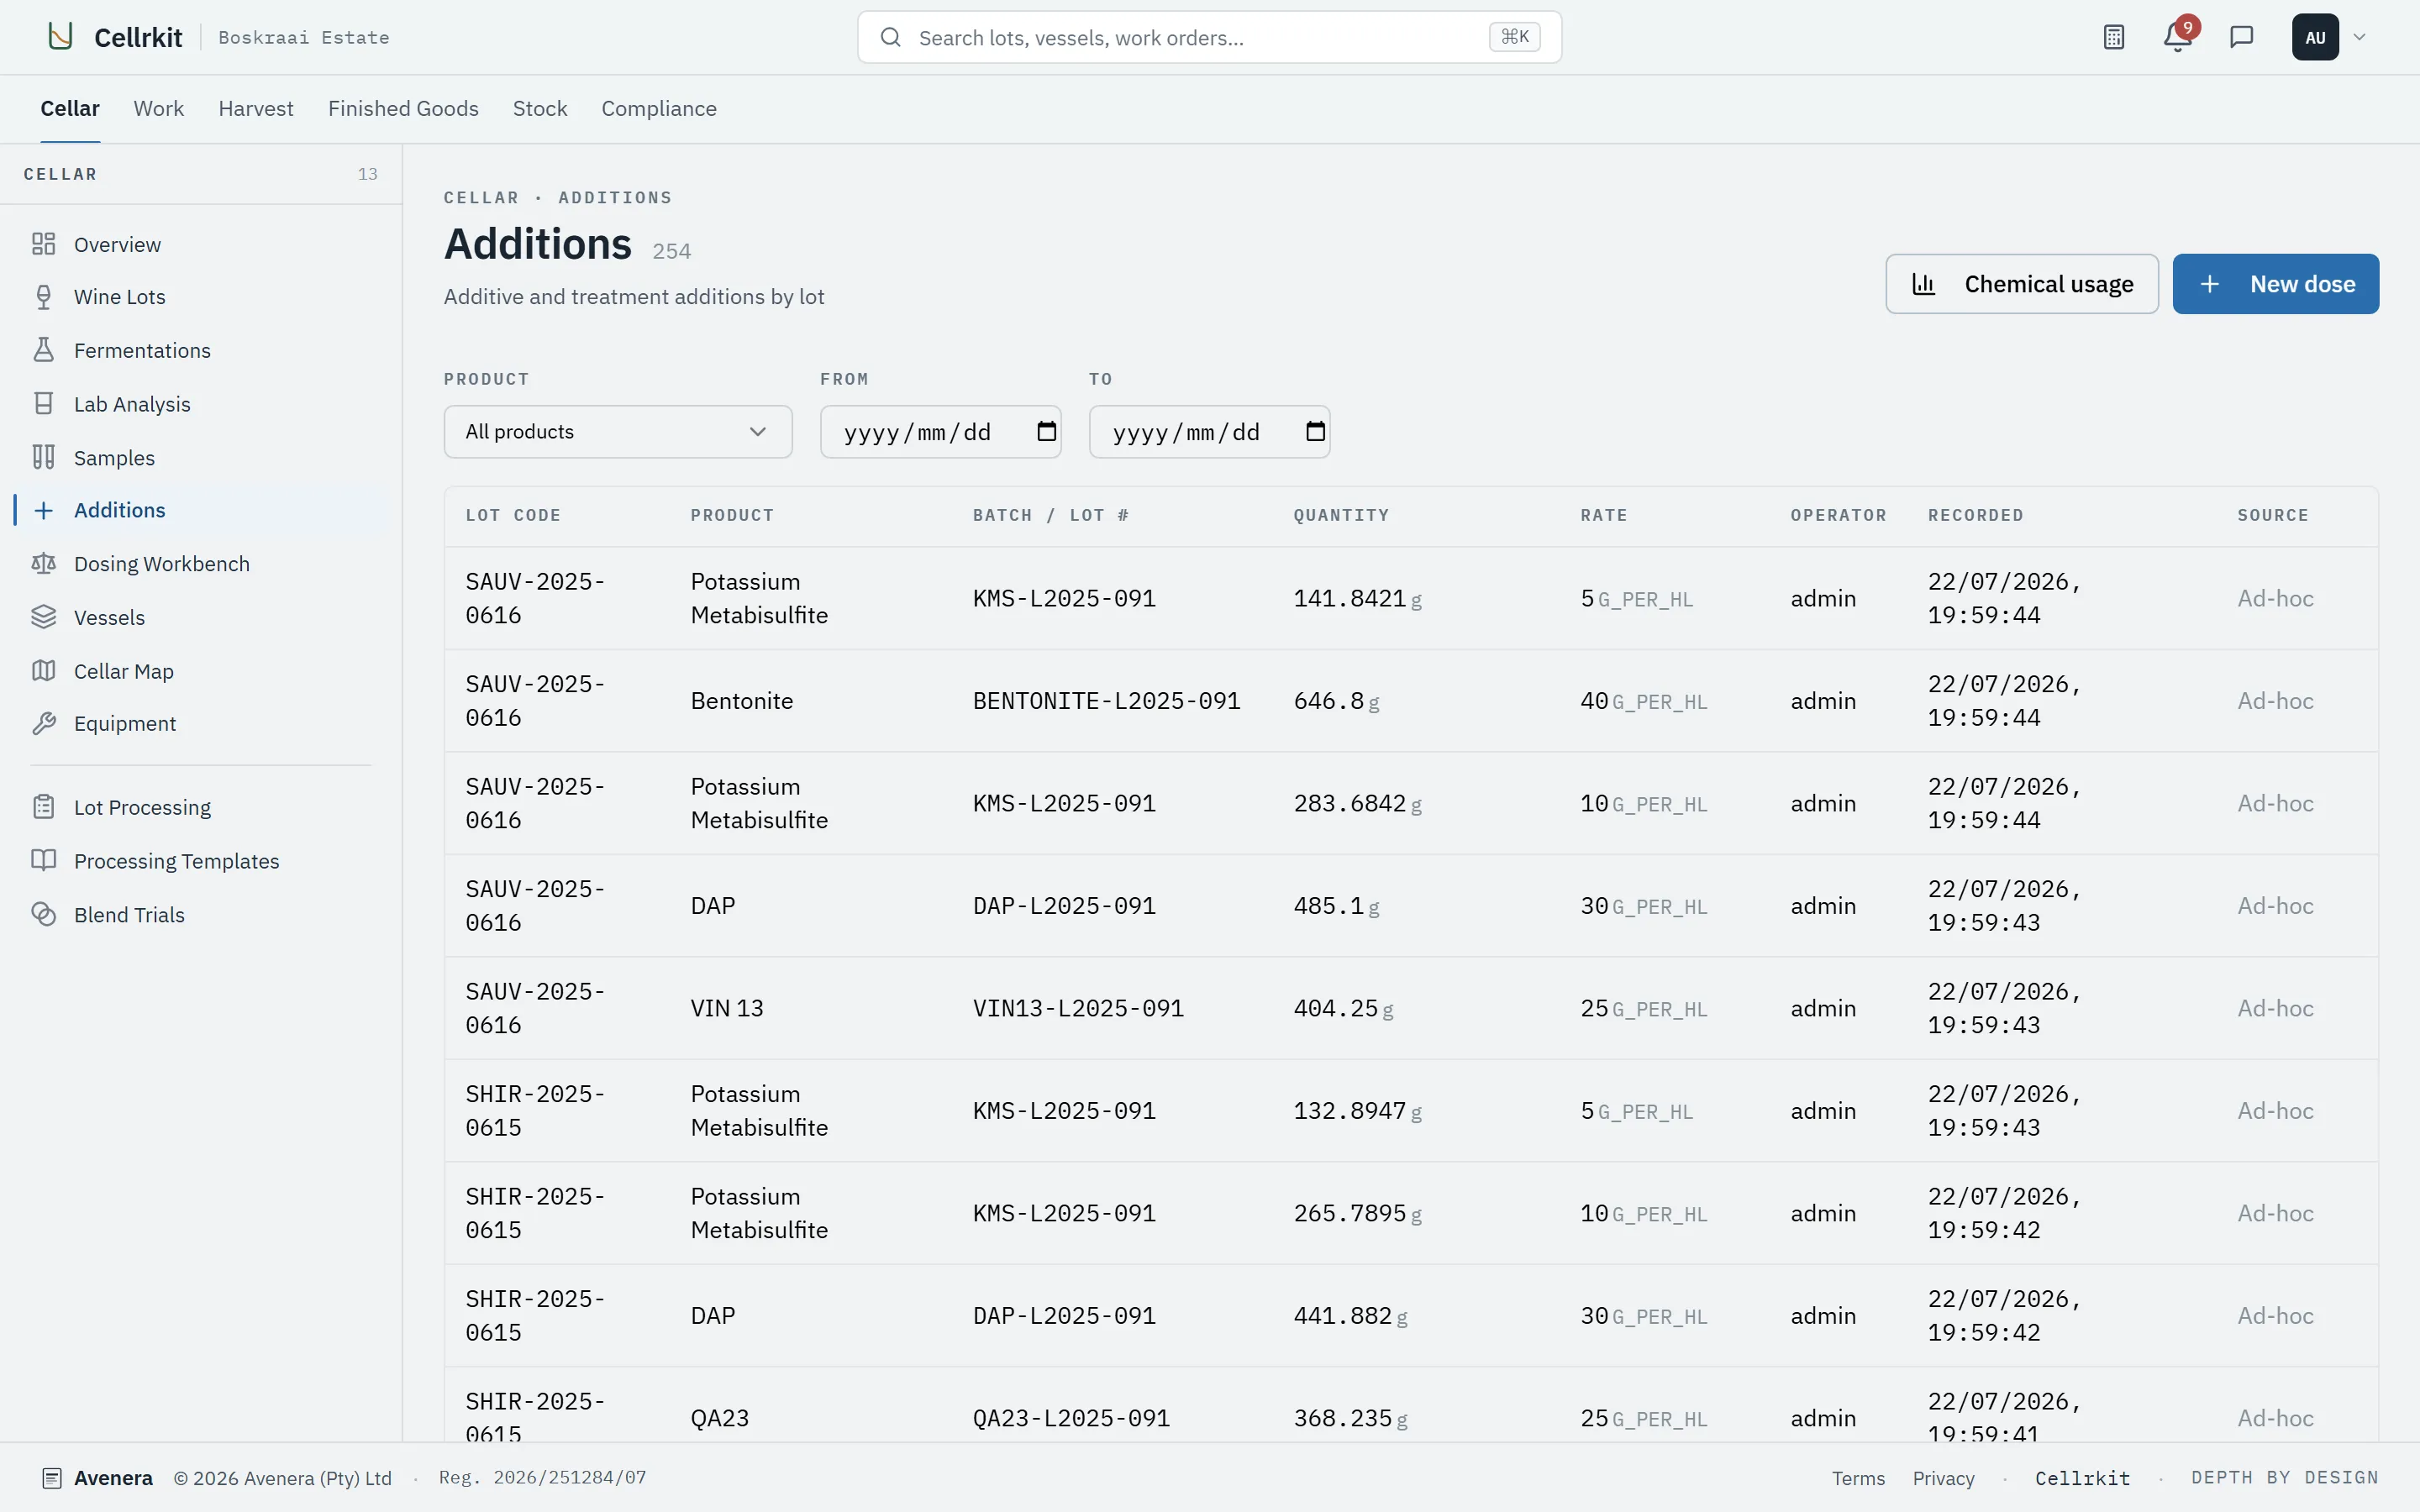The width and height of the screenshot is (2420, 1512).
Task: Click the Samples test tubes icon
Action: 43,457
